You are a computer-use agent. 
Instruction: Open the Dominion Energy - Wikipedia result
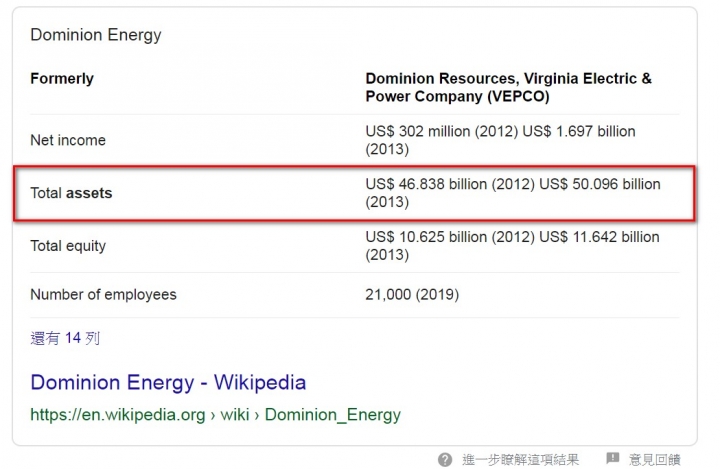(168, 382)
